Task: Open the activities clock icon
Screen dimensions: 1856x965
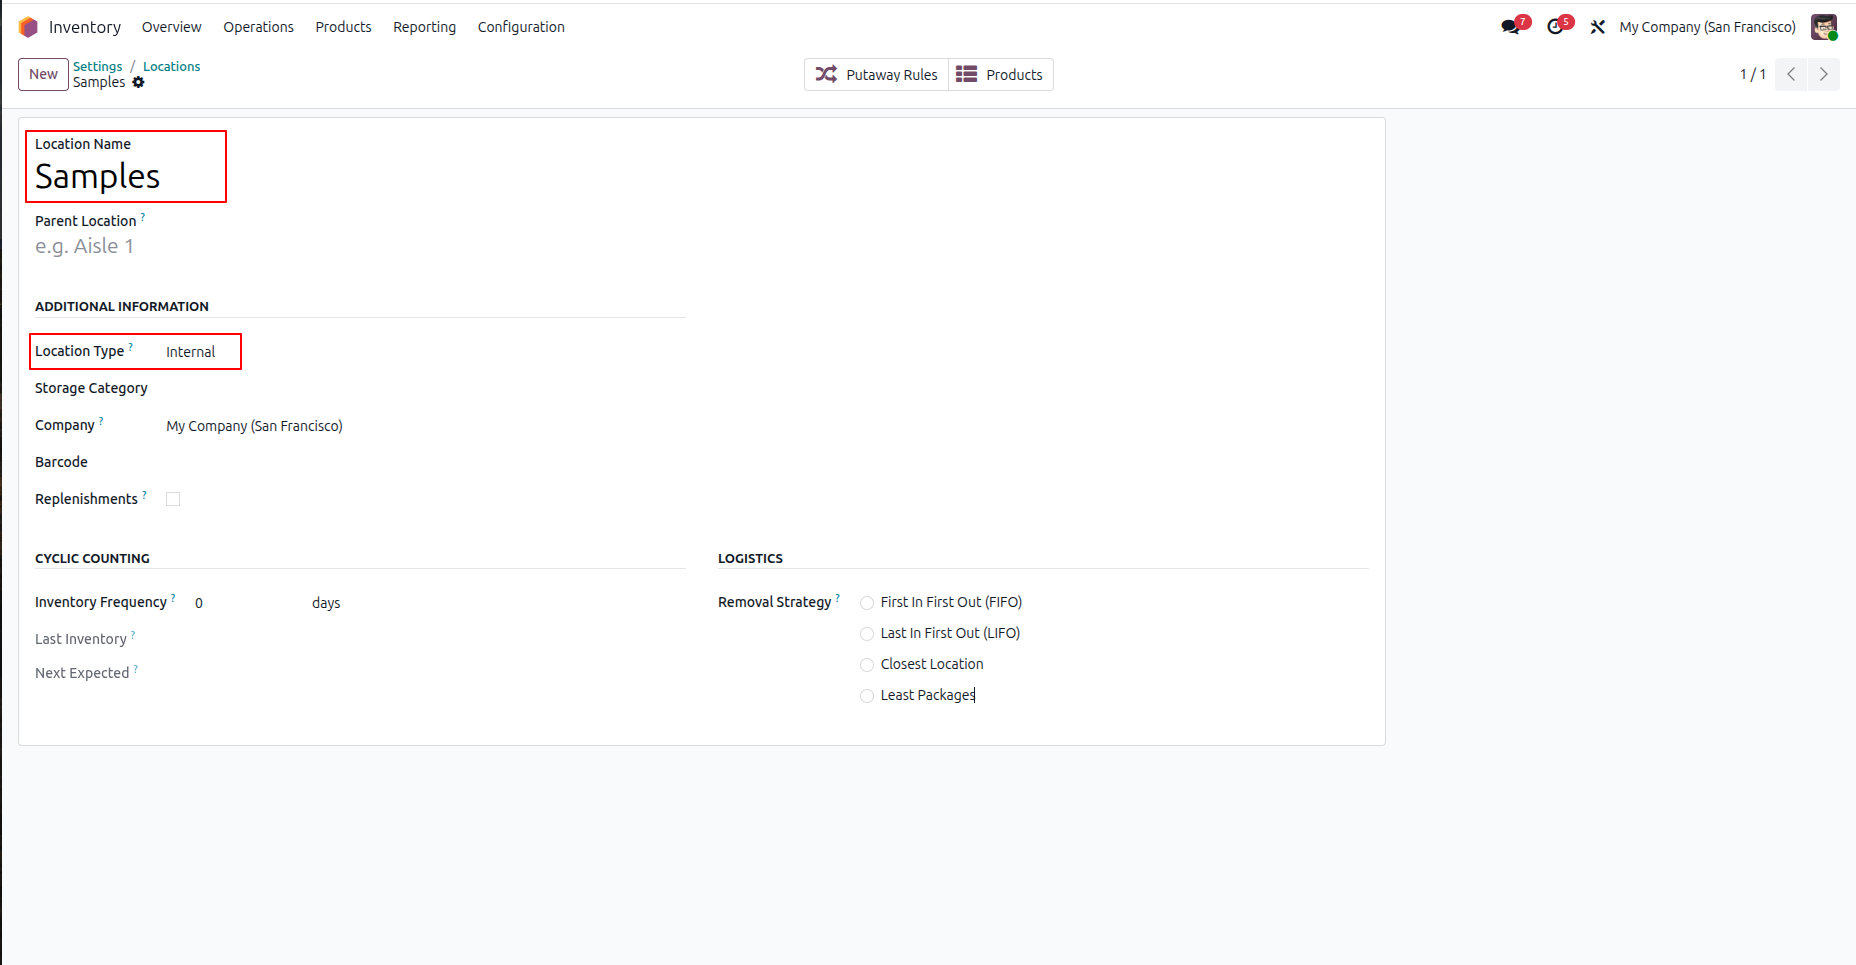Action: click(x=1555, y=27)
